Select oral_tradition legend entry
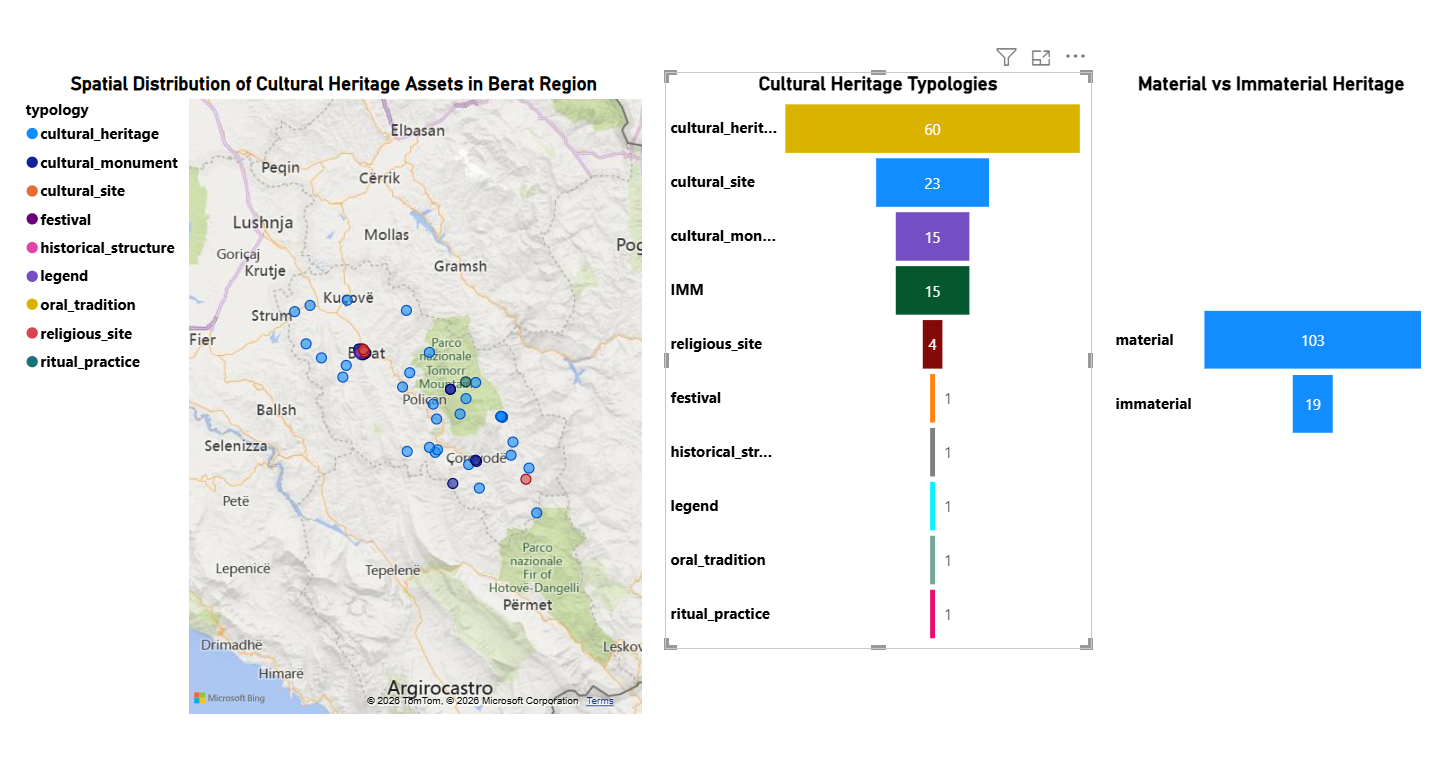Image resolution: width=1431 pixels, height=769 pixels. coord(80,305)
